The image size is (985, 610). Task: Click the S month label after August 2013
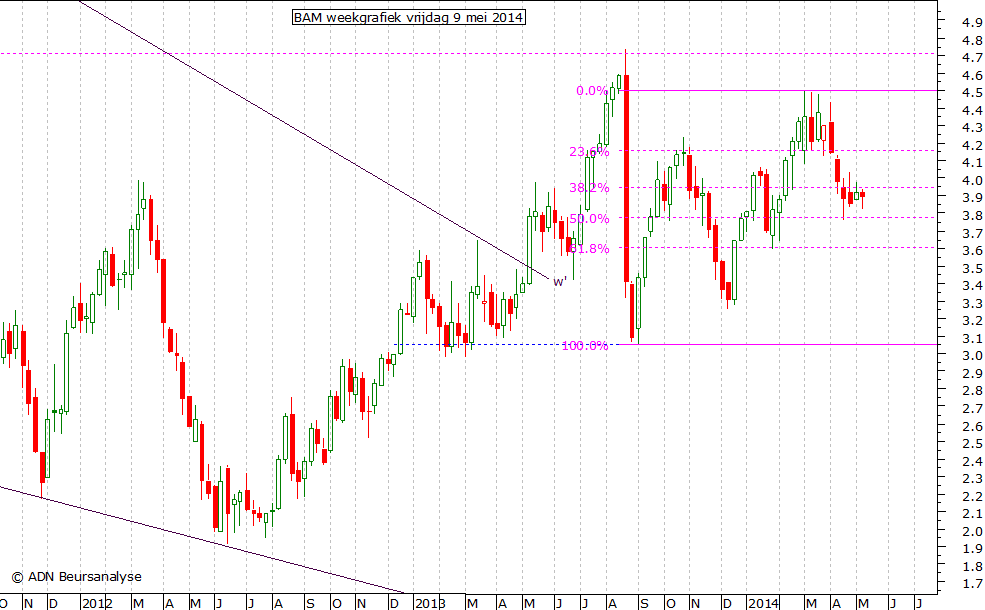point(644,604)
